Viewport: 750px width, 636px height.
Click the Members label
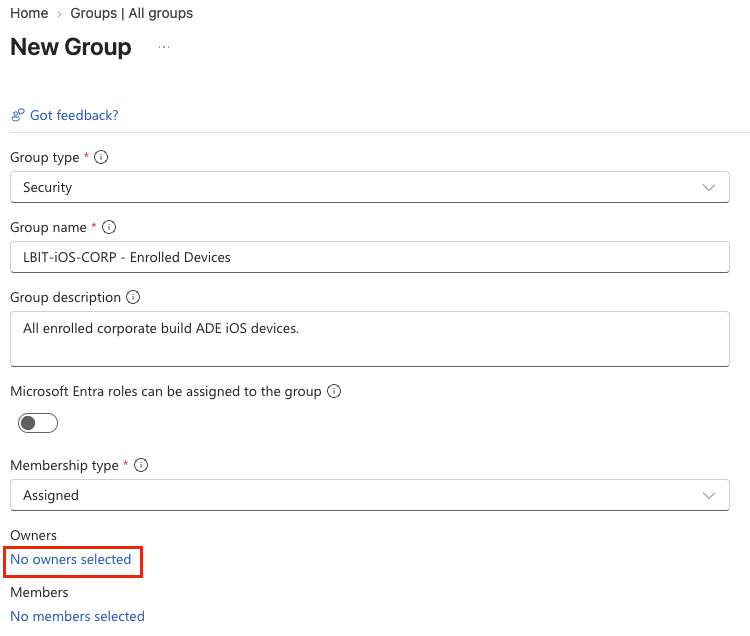39,592
